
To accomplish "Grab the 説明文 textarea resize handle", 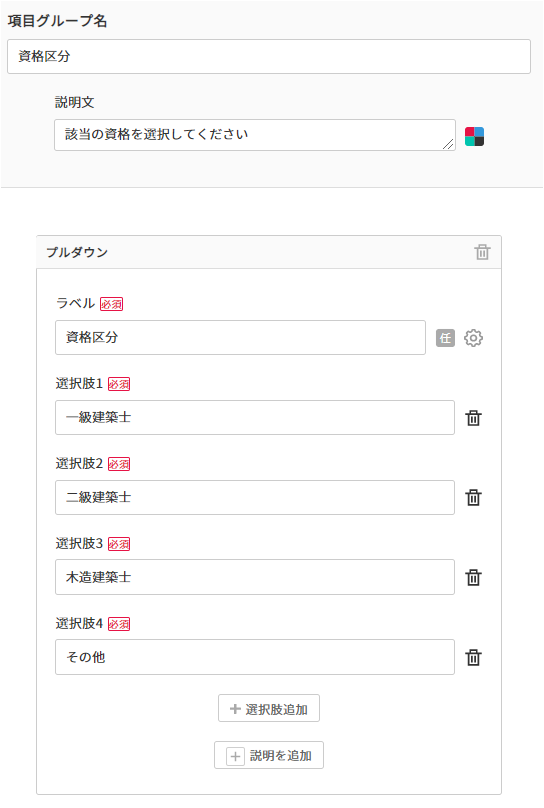I will 449,144.
